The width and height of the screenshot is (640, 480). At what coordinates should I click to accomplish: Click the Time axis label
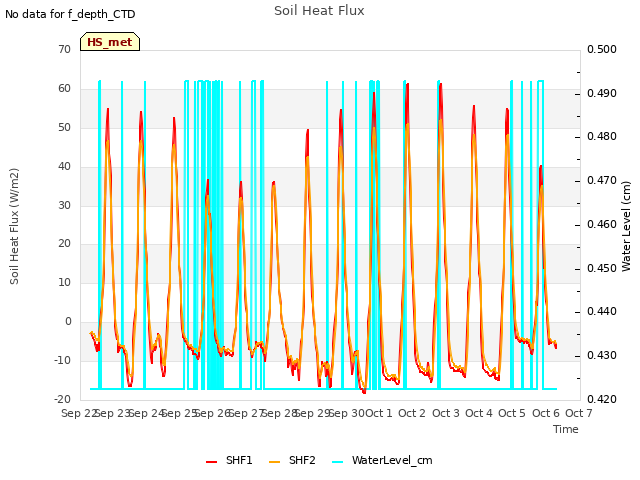point(566,429)
